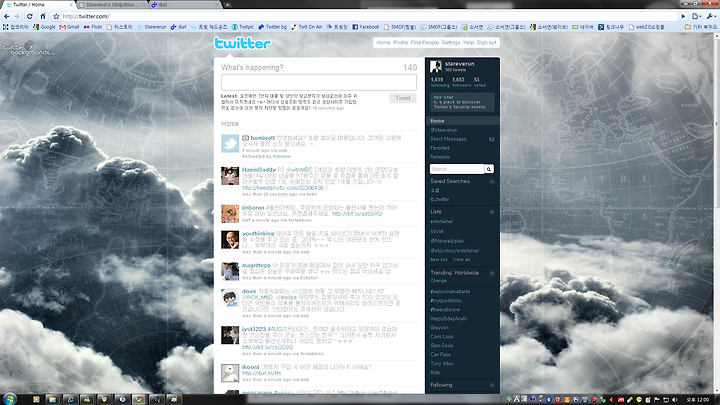Switch to the Stareverun's Ubiquitous tab
The image size is (720, 405).
(112, 5)
